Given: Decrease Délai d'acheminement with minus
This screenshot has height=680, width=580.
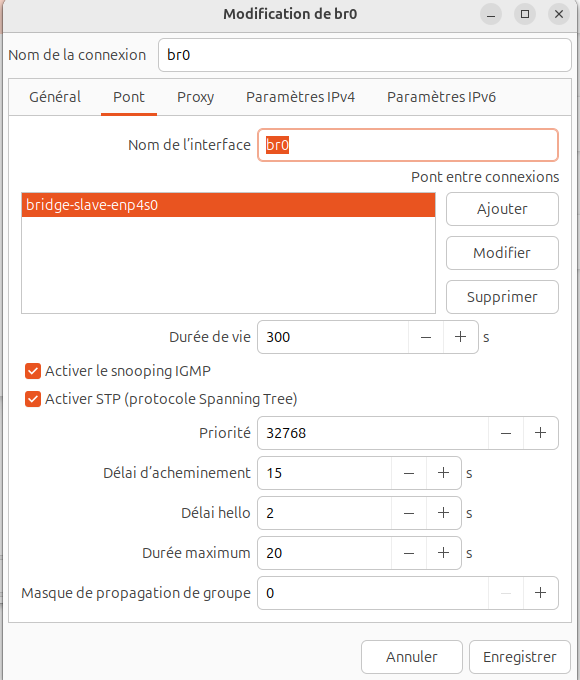Looking at the screenshot, I should (x=409, y=473).
